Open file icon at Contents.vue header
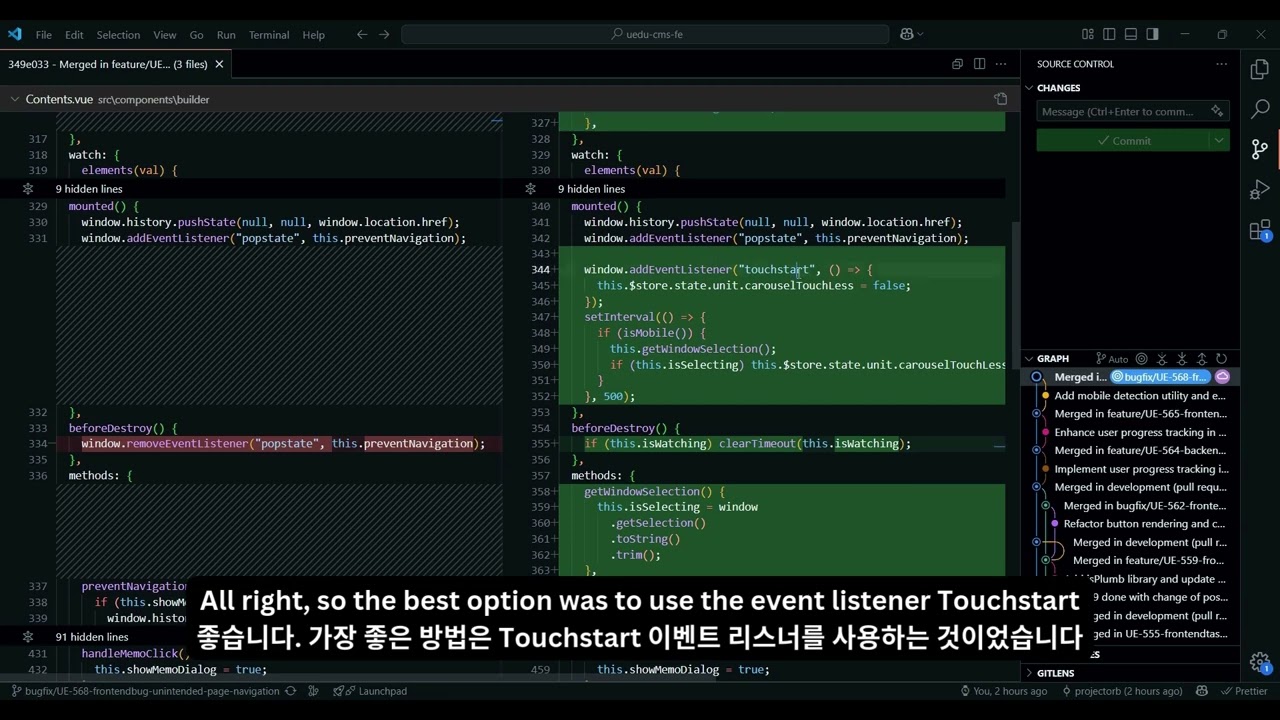Viewport: 1280px width, 720px height. [x=1001, y=99]
